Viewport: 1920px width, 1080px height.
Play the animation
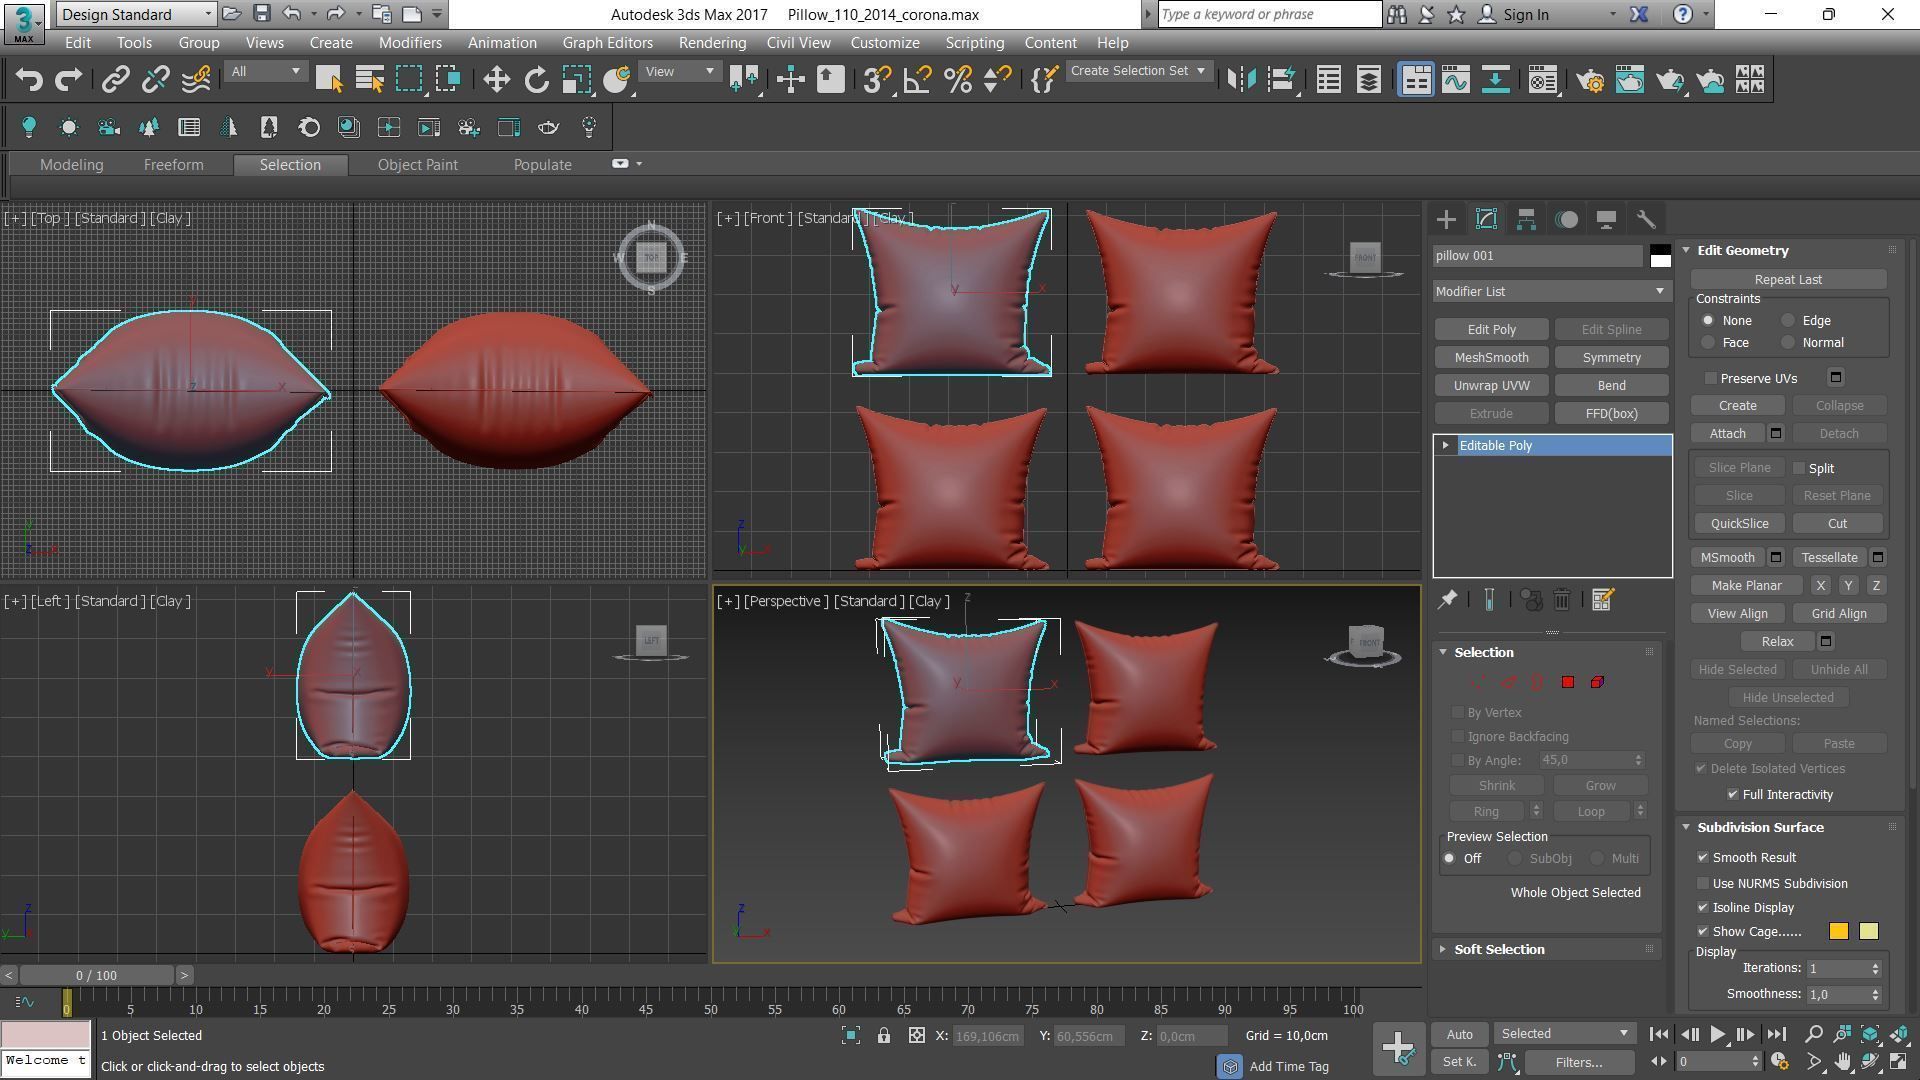click(x=1717, y=1035)
